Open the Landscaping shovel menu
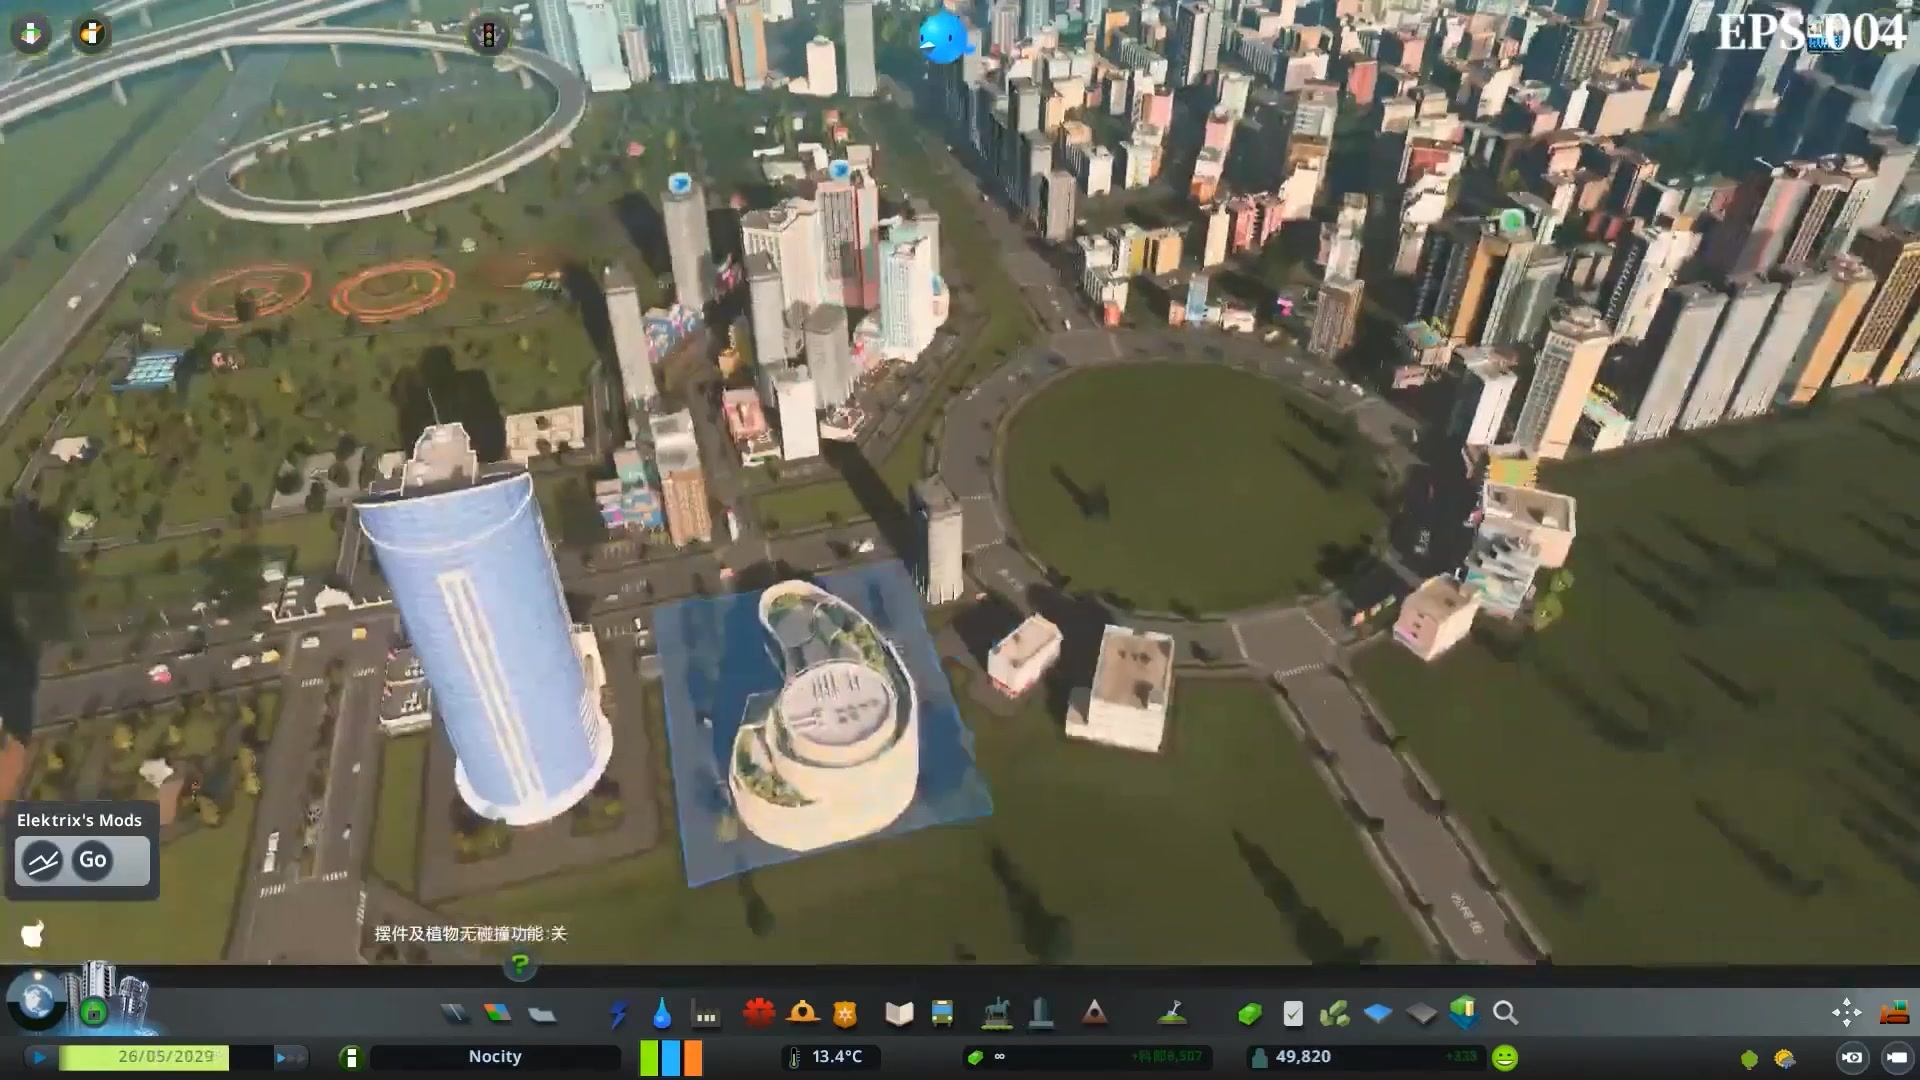The width and height of the screenshot is (1920, 1080). tap(1172, 1014)
